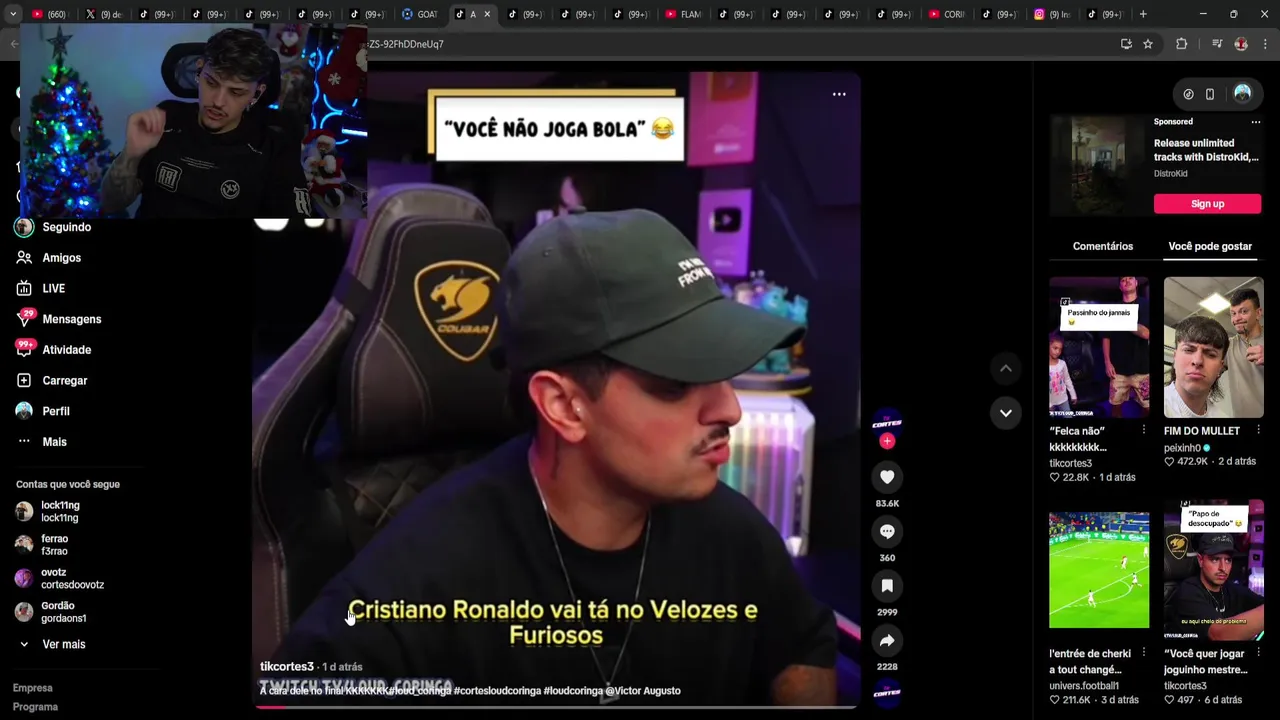Go to next video with down arrow
Screen dimensions: 1280x720
[1006, 413]
